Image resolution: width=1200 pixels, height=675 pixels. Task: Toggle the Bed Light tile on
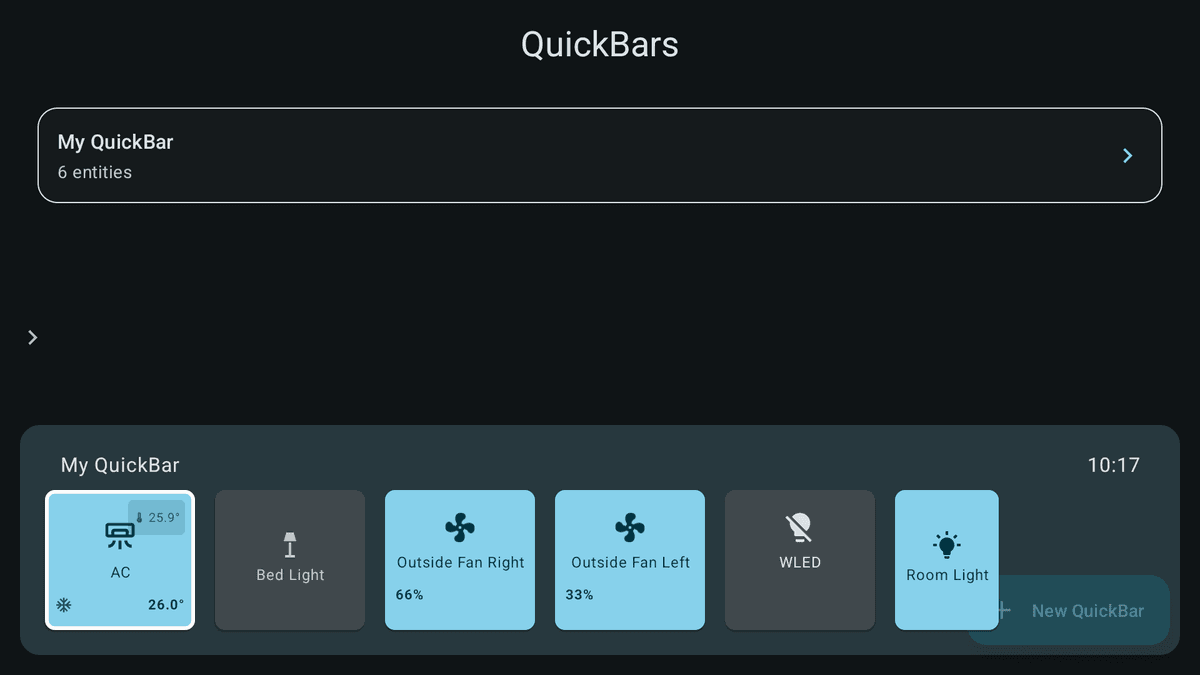pyautogui.click(x=289, y=560)
